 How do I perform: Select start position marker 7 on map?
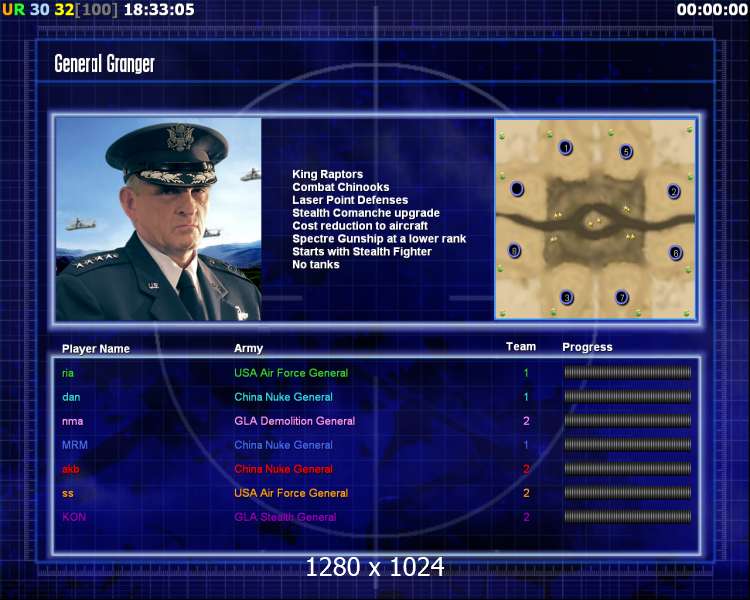click(x=621, y=297)
